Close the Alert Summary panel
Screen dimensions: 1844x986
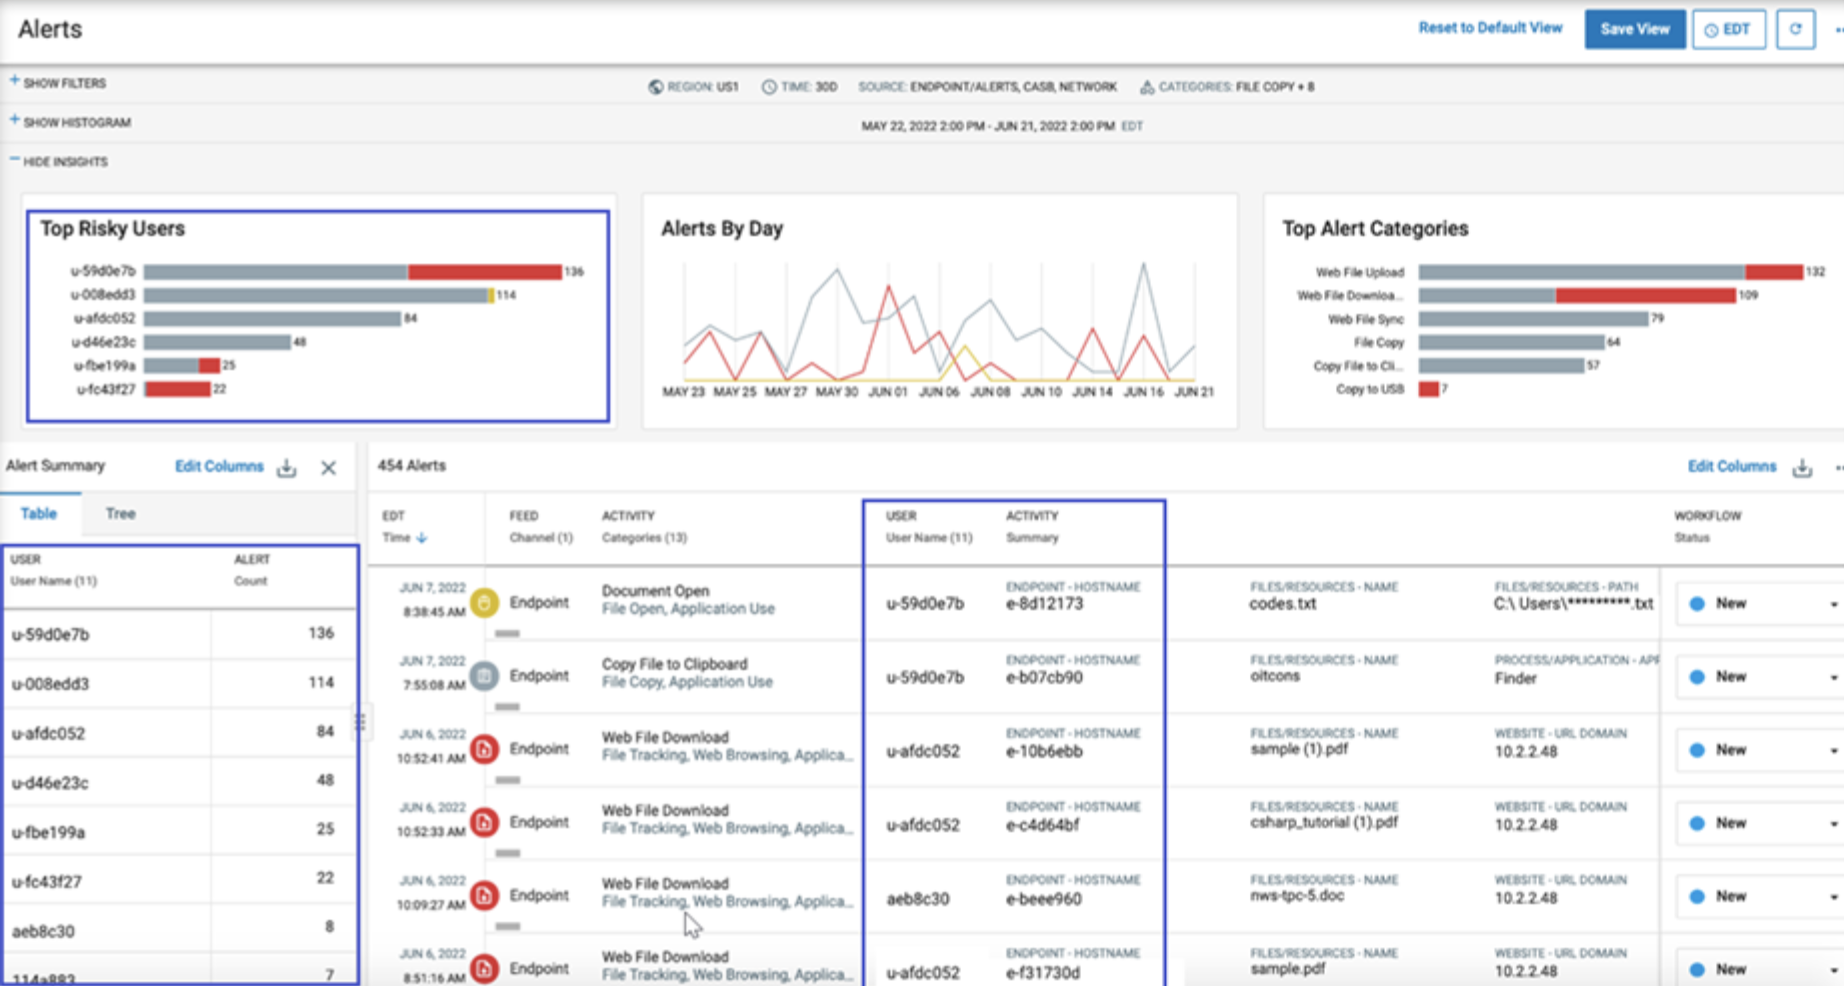(328, 468)
